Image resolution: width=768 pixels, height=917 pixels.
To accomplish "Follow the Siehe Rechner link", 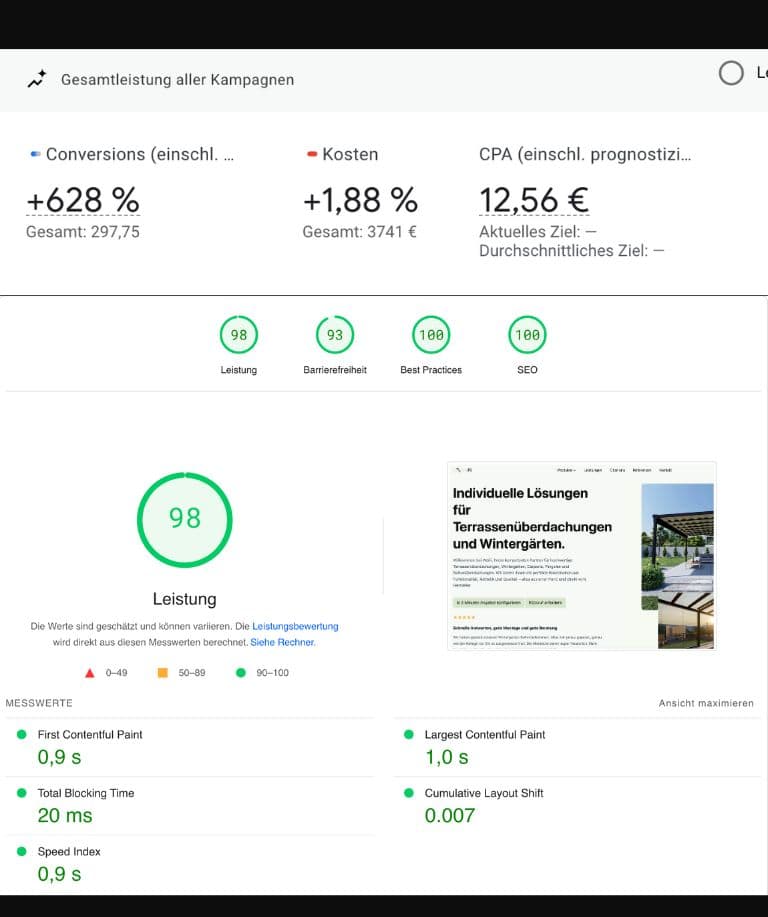I will 282,642.
